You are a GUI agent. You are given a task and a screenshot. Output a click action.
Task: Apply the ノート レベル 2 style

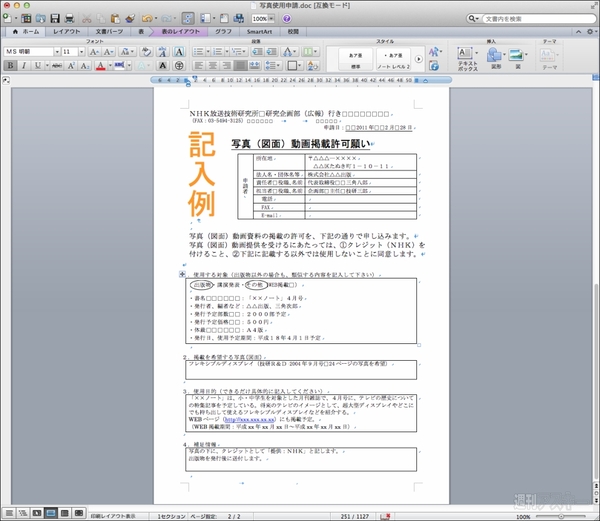(393, 59)
